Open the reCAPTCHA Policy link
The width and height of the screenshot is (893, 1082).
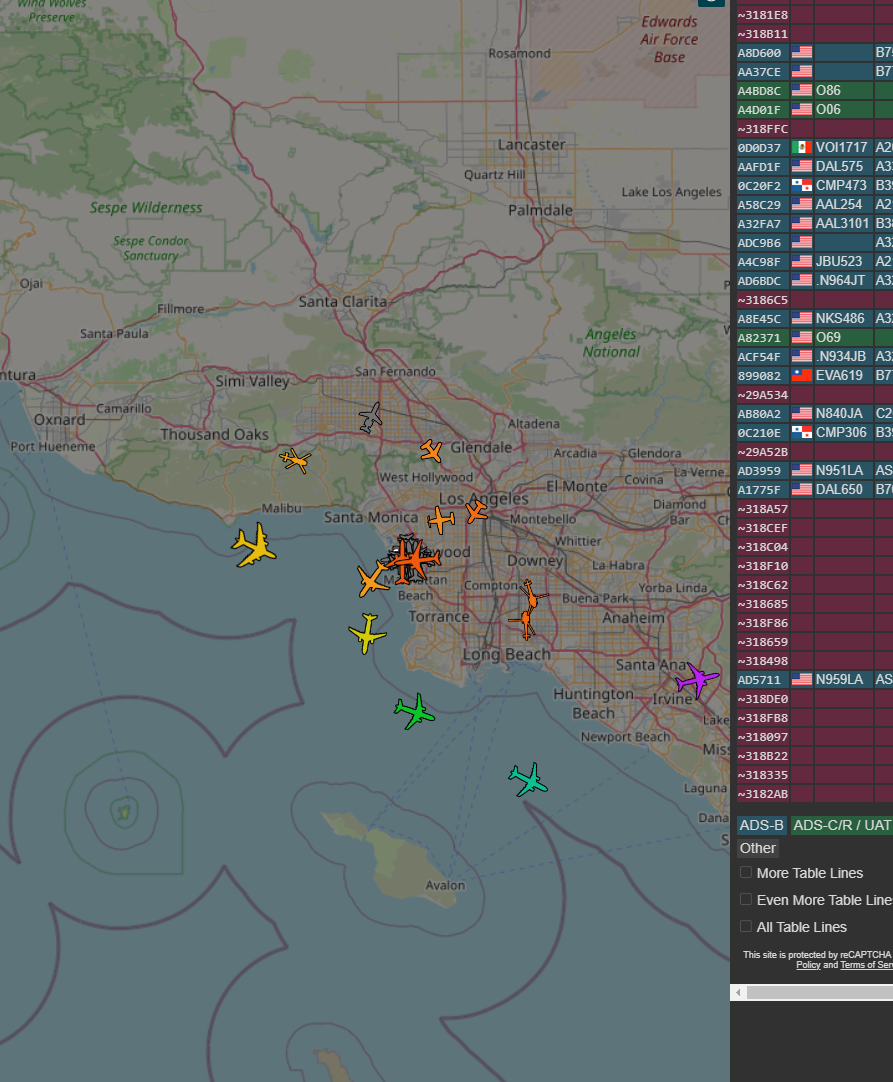(x=808, y=965)
